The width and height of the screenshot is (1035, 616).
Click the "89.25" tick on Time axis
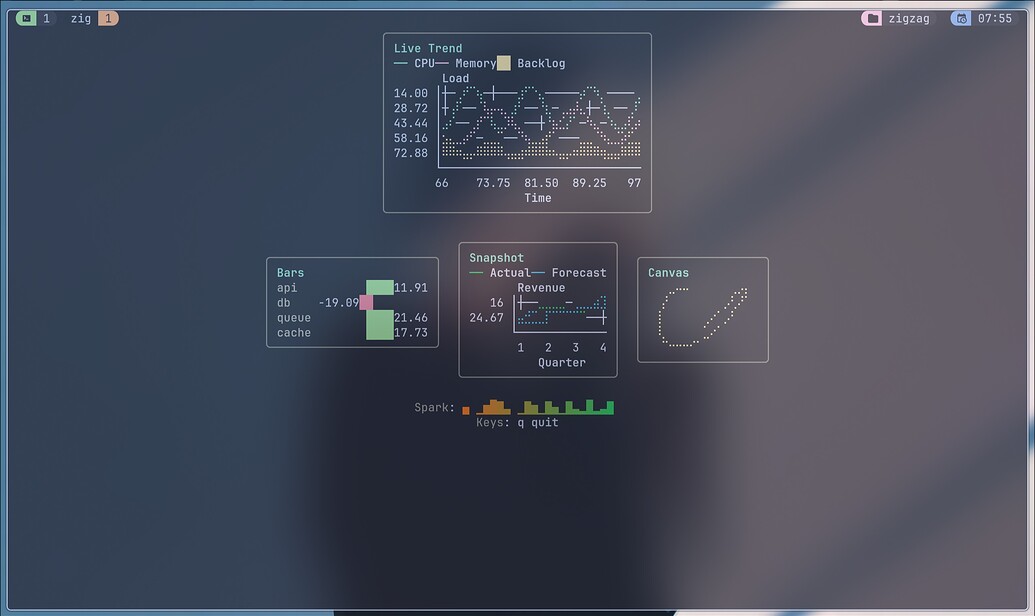(589, 183)
